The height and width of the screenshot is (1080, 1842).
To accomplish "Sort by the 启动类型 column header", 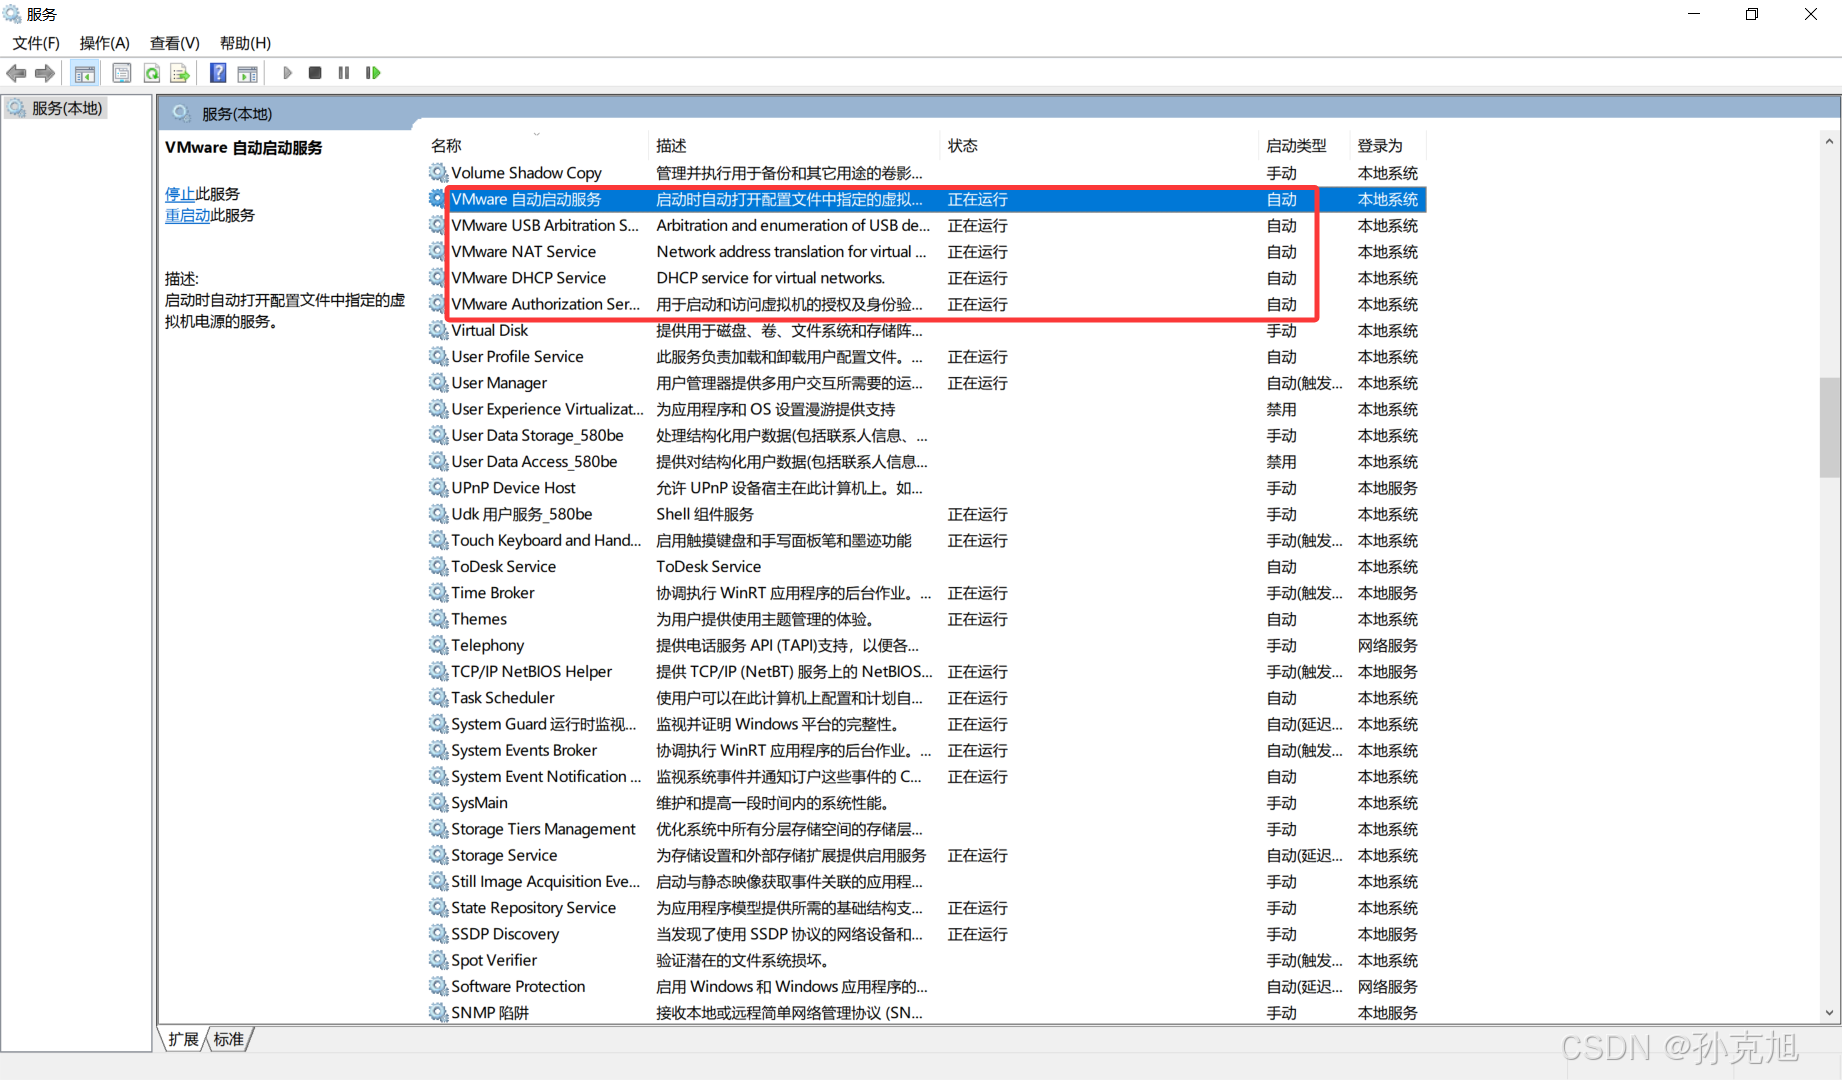I will coord(1304,146).
